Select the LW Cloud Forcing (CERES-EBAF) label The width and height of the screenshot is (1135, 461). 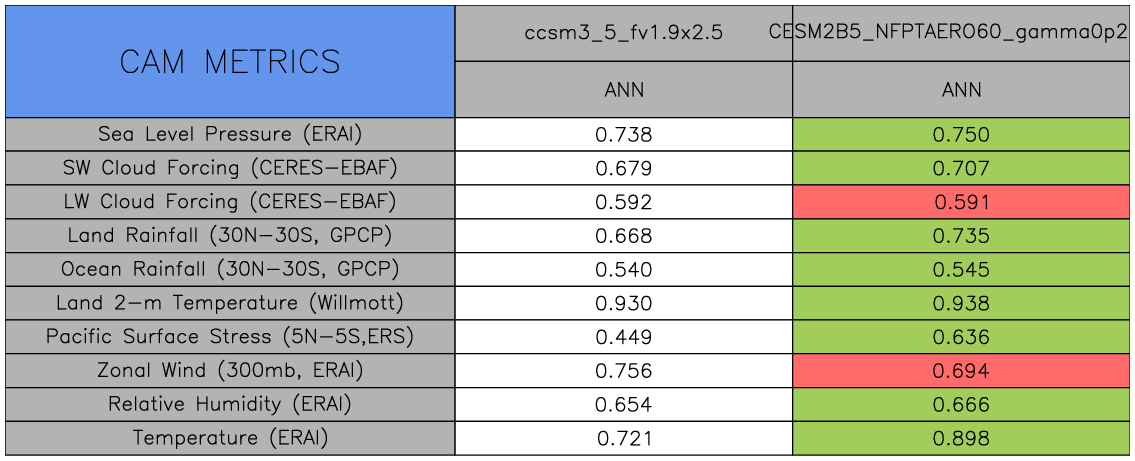click(230, 202)
